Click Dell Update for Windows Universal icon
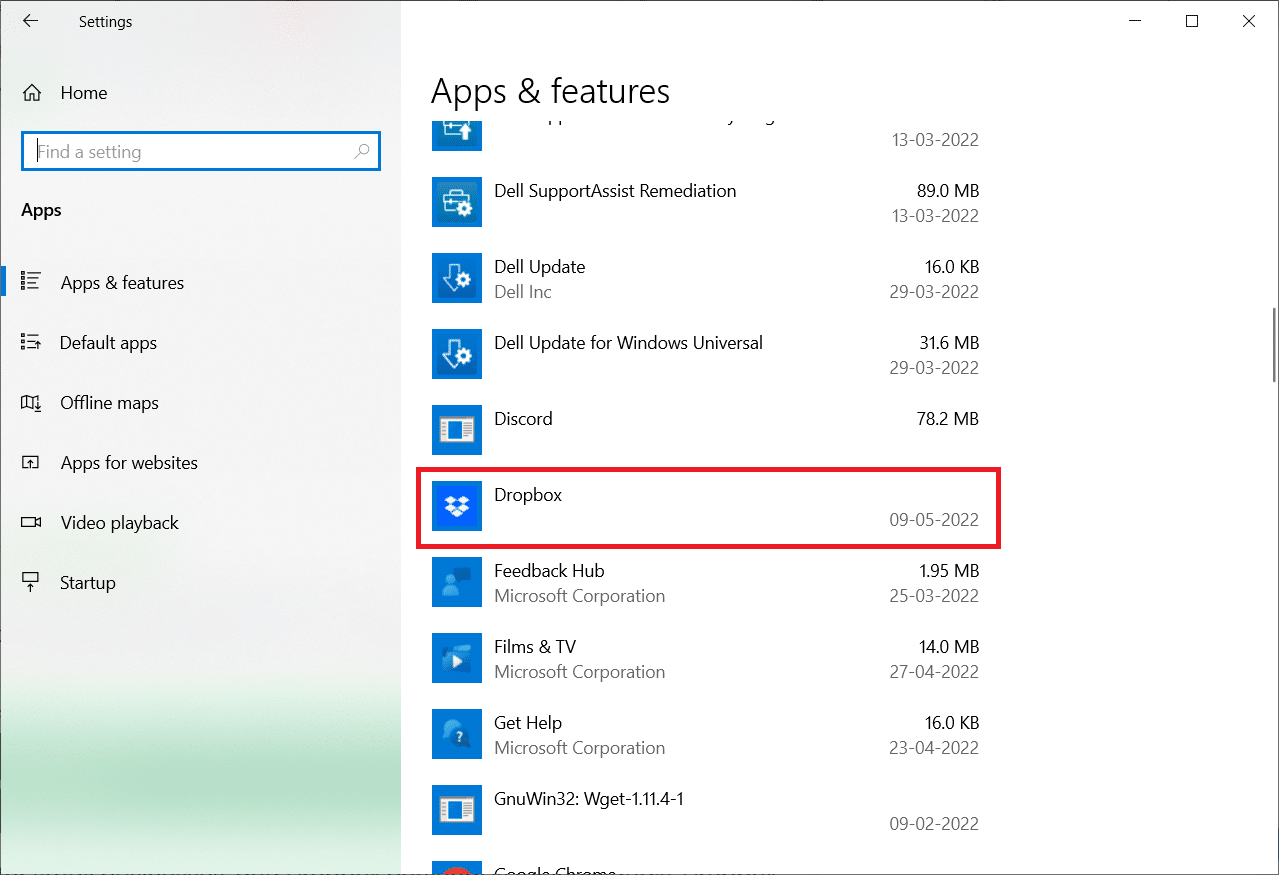 457,355
